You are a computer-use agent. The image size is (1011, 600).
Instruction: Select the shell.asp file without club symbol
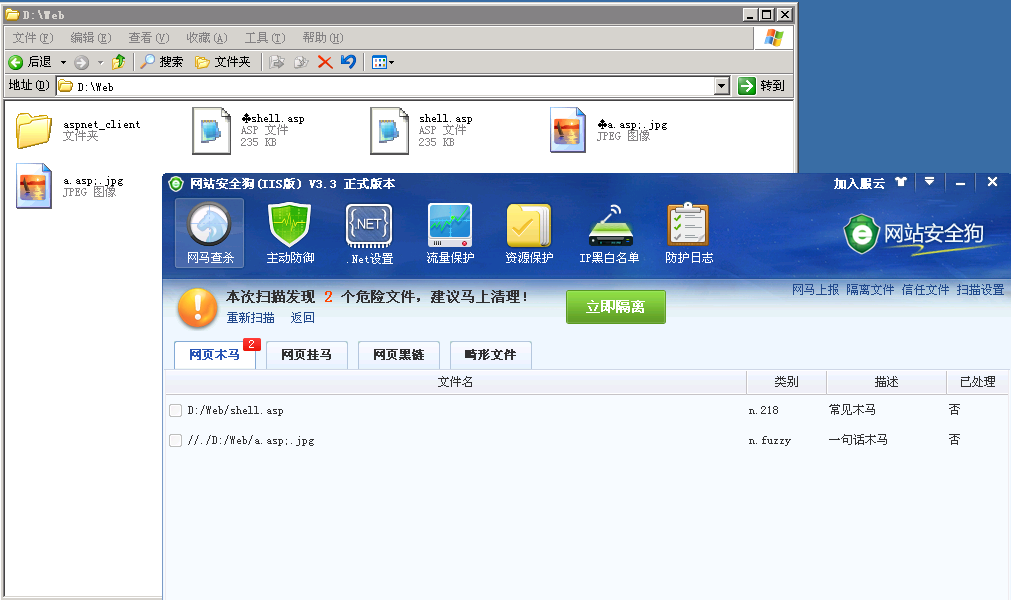[x=389, y=131]
